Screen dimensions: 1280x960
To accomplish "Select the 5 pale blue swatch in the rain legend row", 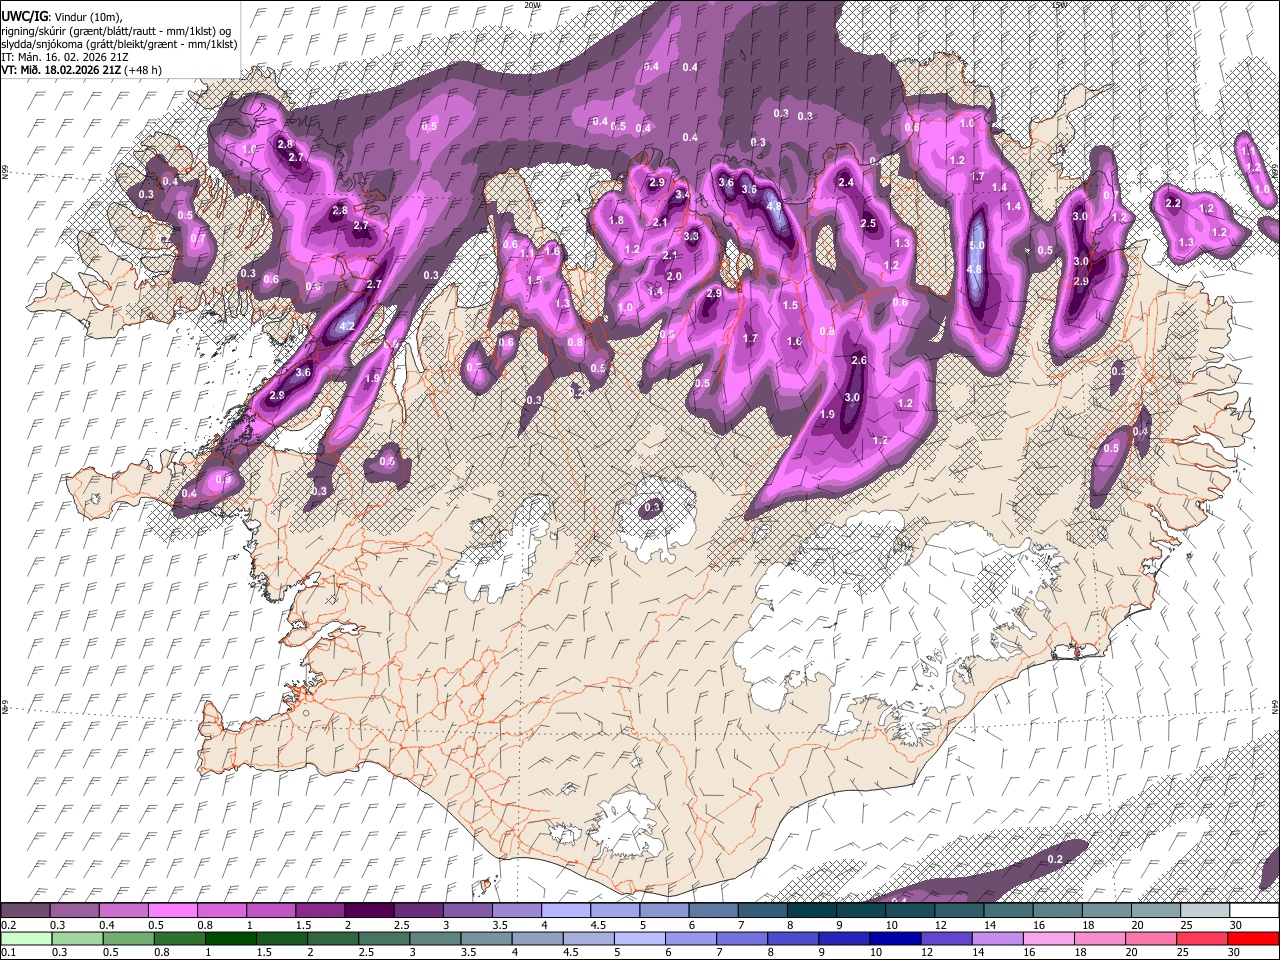I will click(x=640, y=938).
